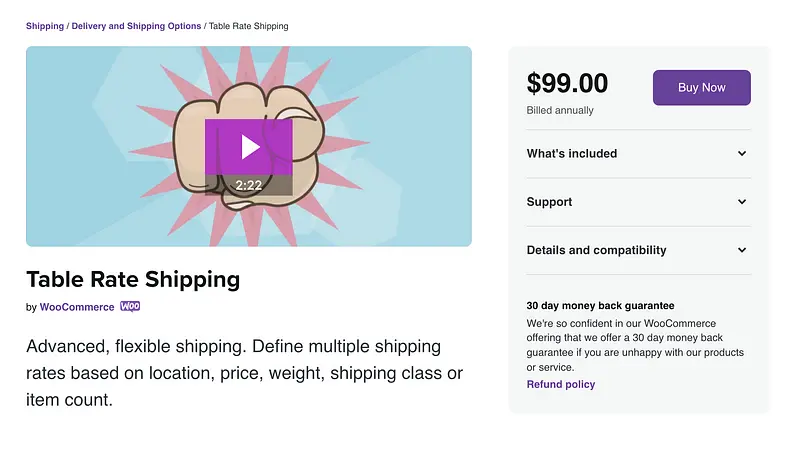Click the 30 day money back guarantee heading
The height and width of the screenshot is (454, 800).
(x=600, y=306)
